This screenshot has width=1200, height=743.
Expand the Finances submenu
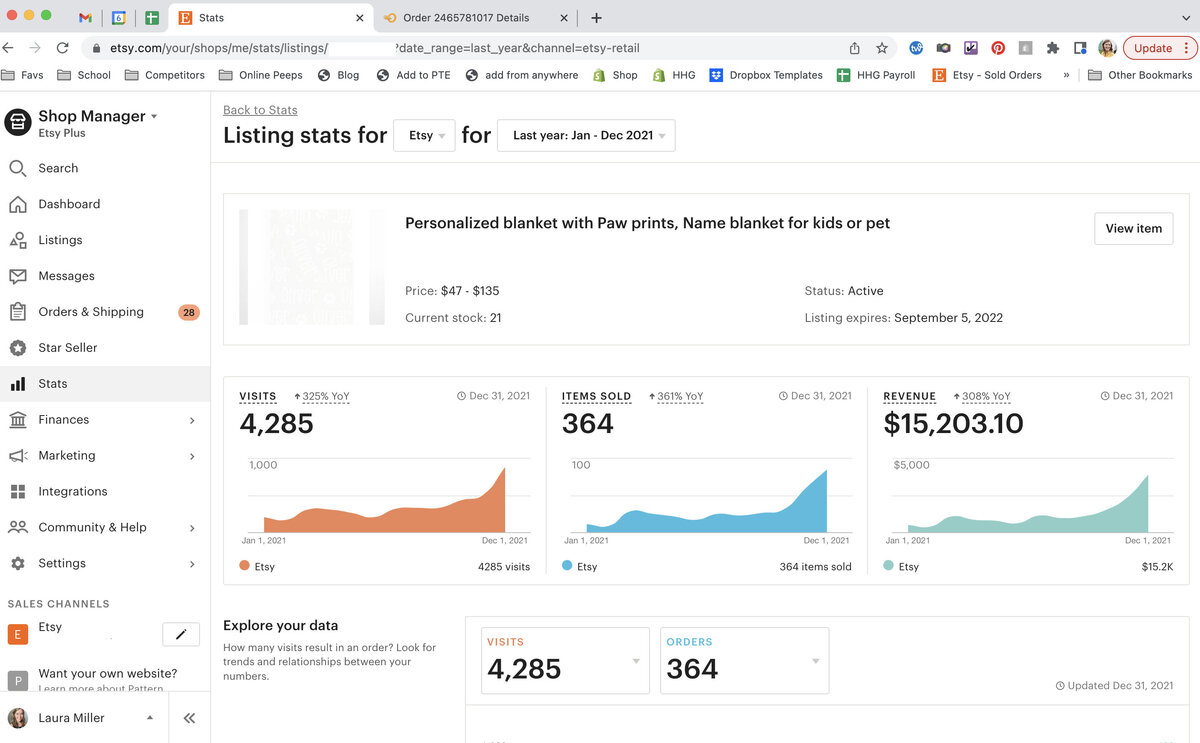click(192, 420)
